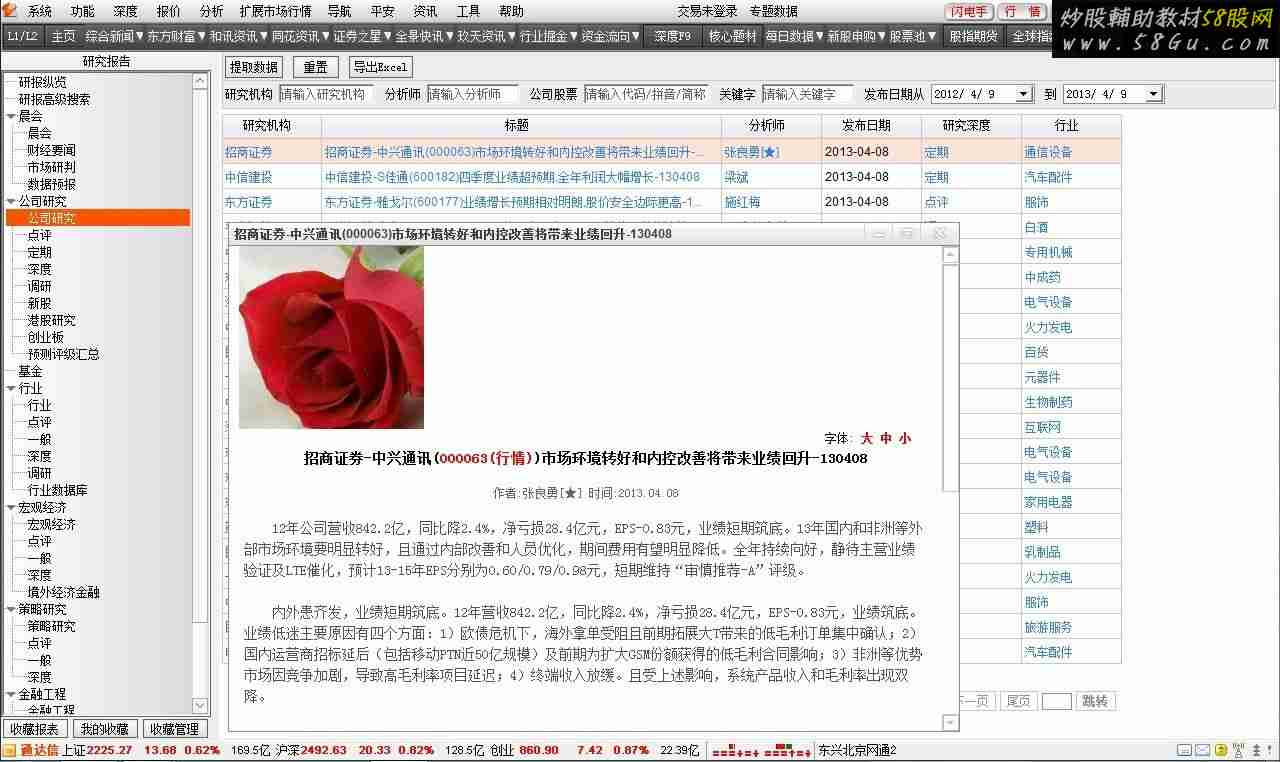Click the 跳转 page jump button
The width and height of the screenshot is (1280, 762).
pyautogui.click(x=1095, y=701)
